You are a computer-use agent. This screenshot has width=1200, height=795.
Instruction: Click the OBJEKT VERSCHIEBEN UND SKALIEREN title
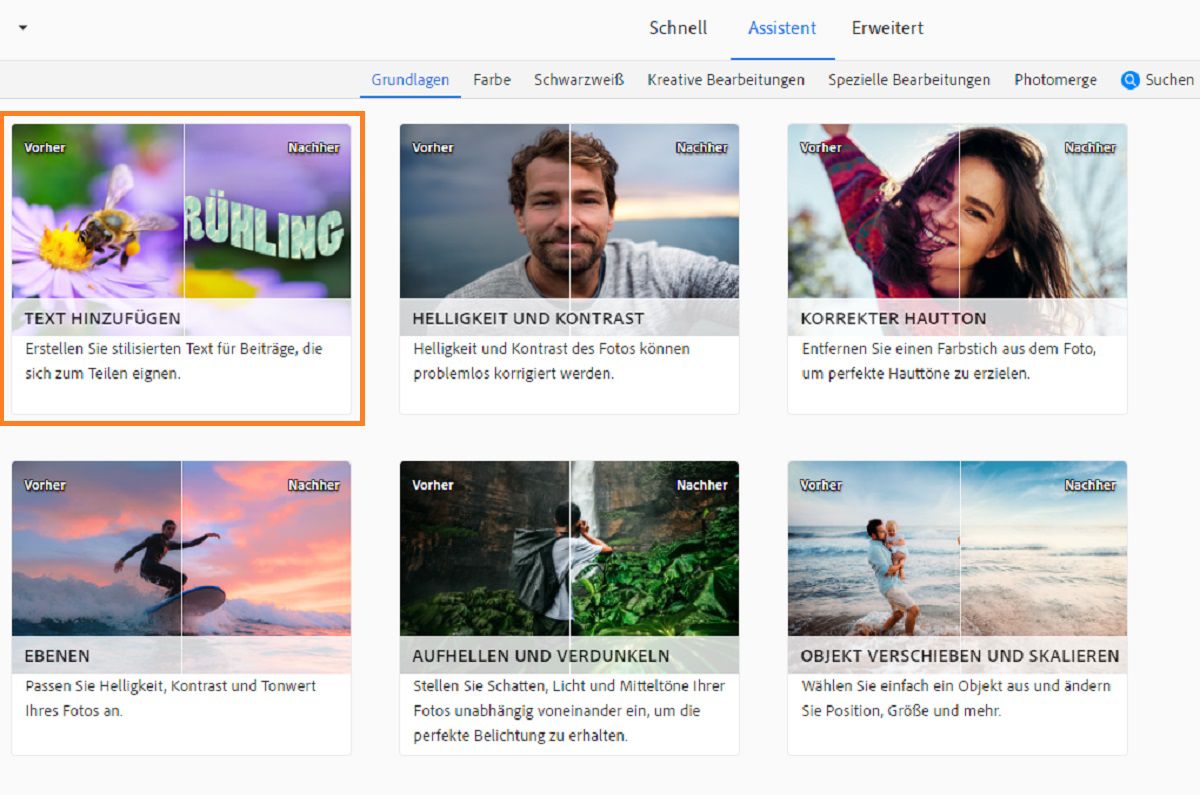(x=960, y=657)
